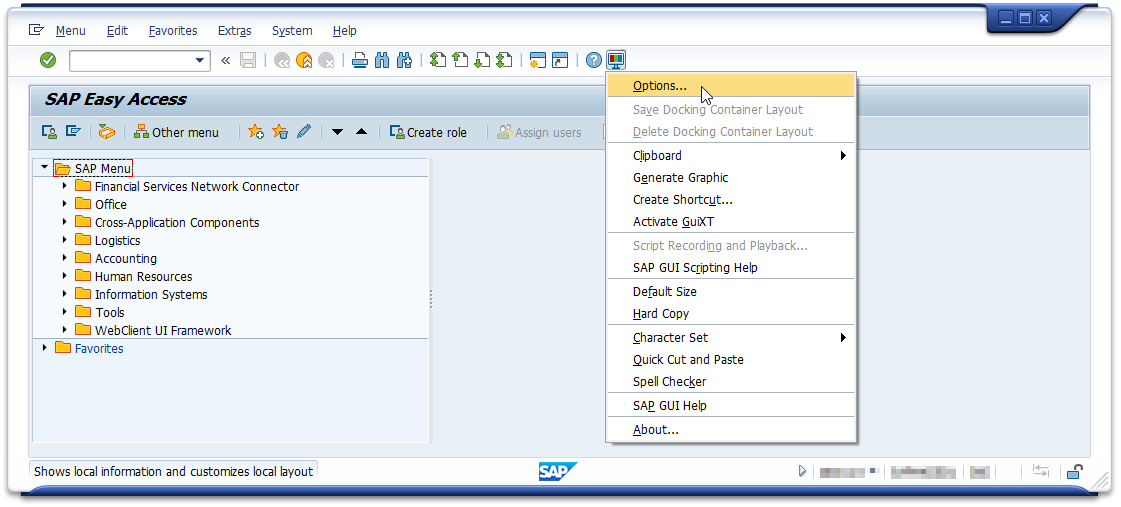
Task: Expand the Logistics folder
Action: (x=64, y=240)
